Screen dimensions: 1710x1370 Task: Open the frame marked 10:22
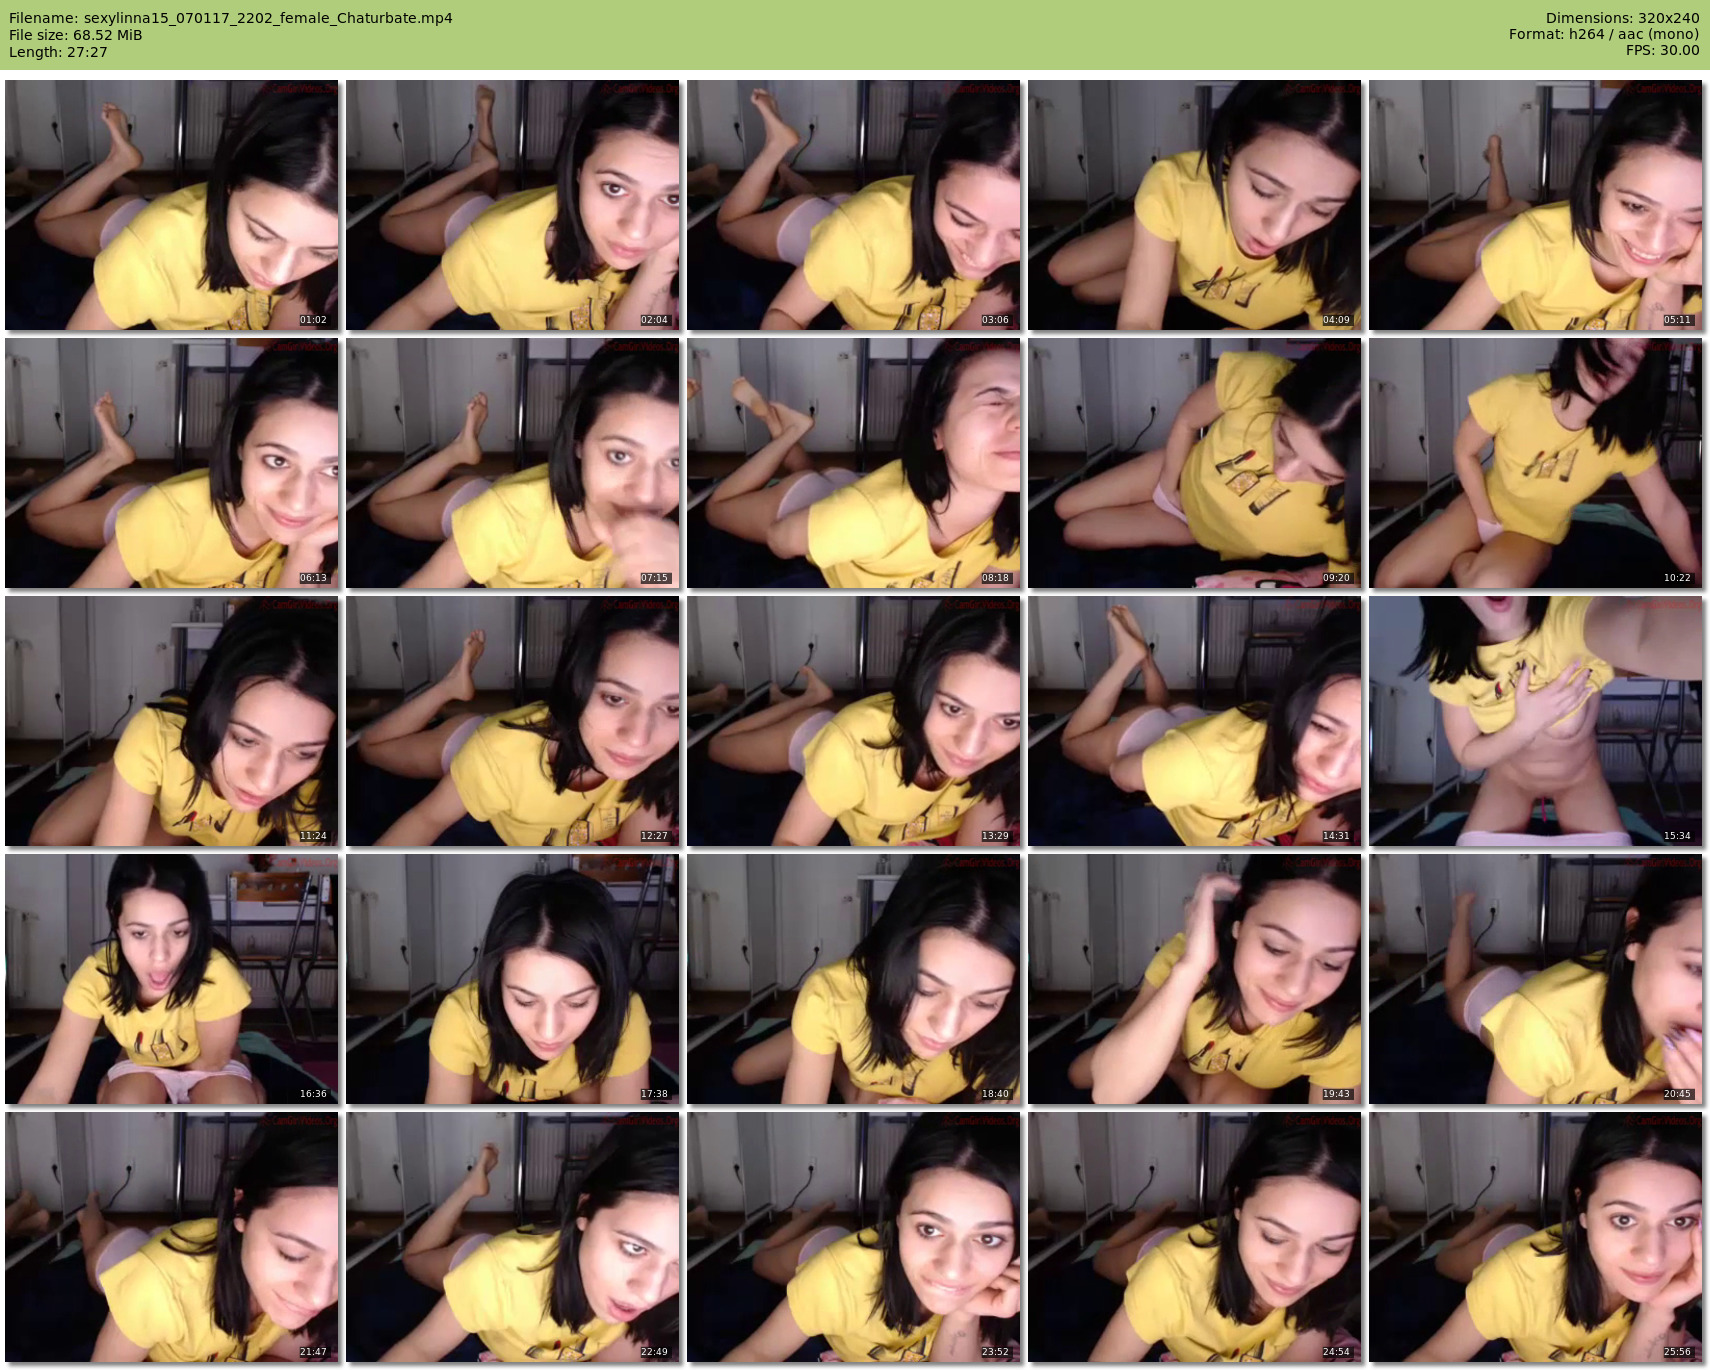(1536, 463)
